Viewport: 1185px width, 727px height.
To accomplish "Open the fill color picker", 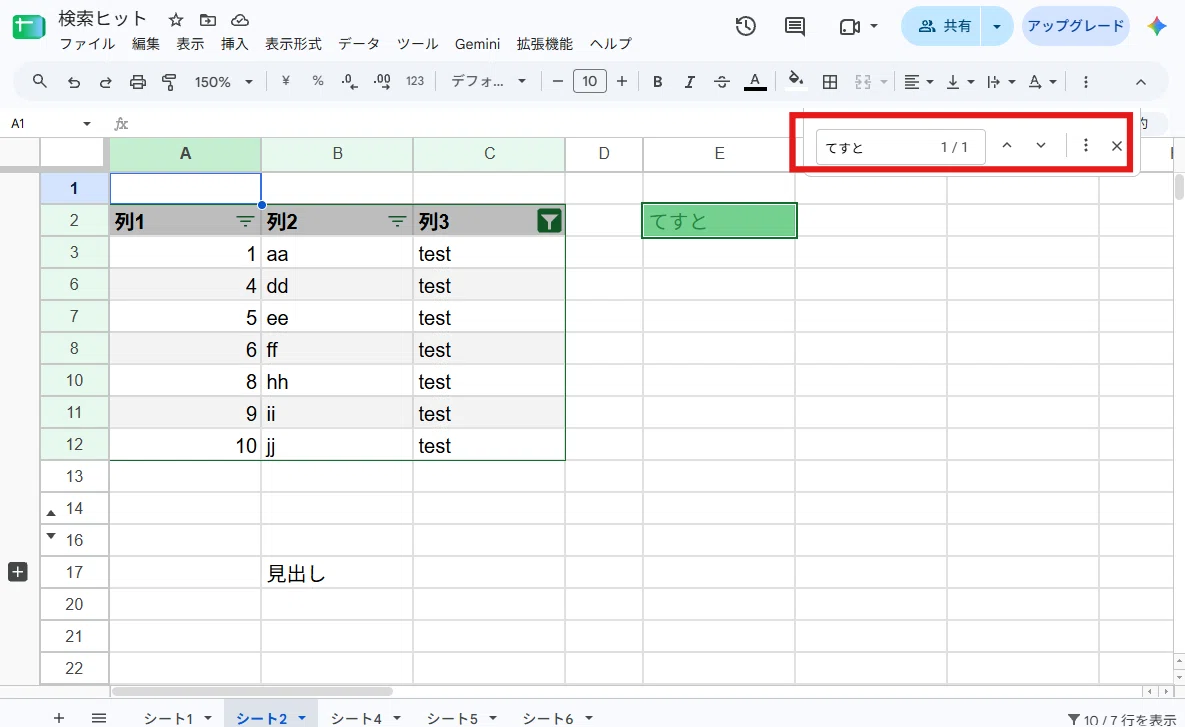I will tap(795, 81).
